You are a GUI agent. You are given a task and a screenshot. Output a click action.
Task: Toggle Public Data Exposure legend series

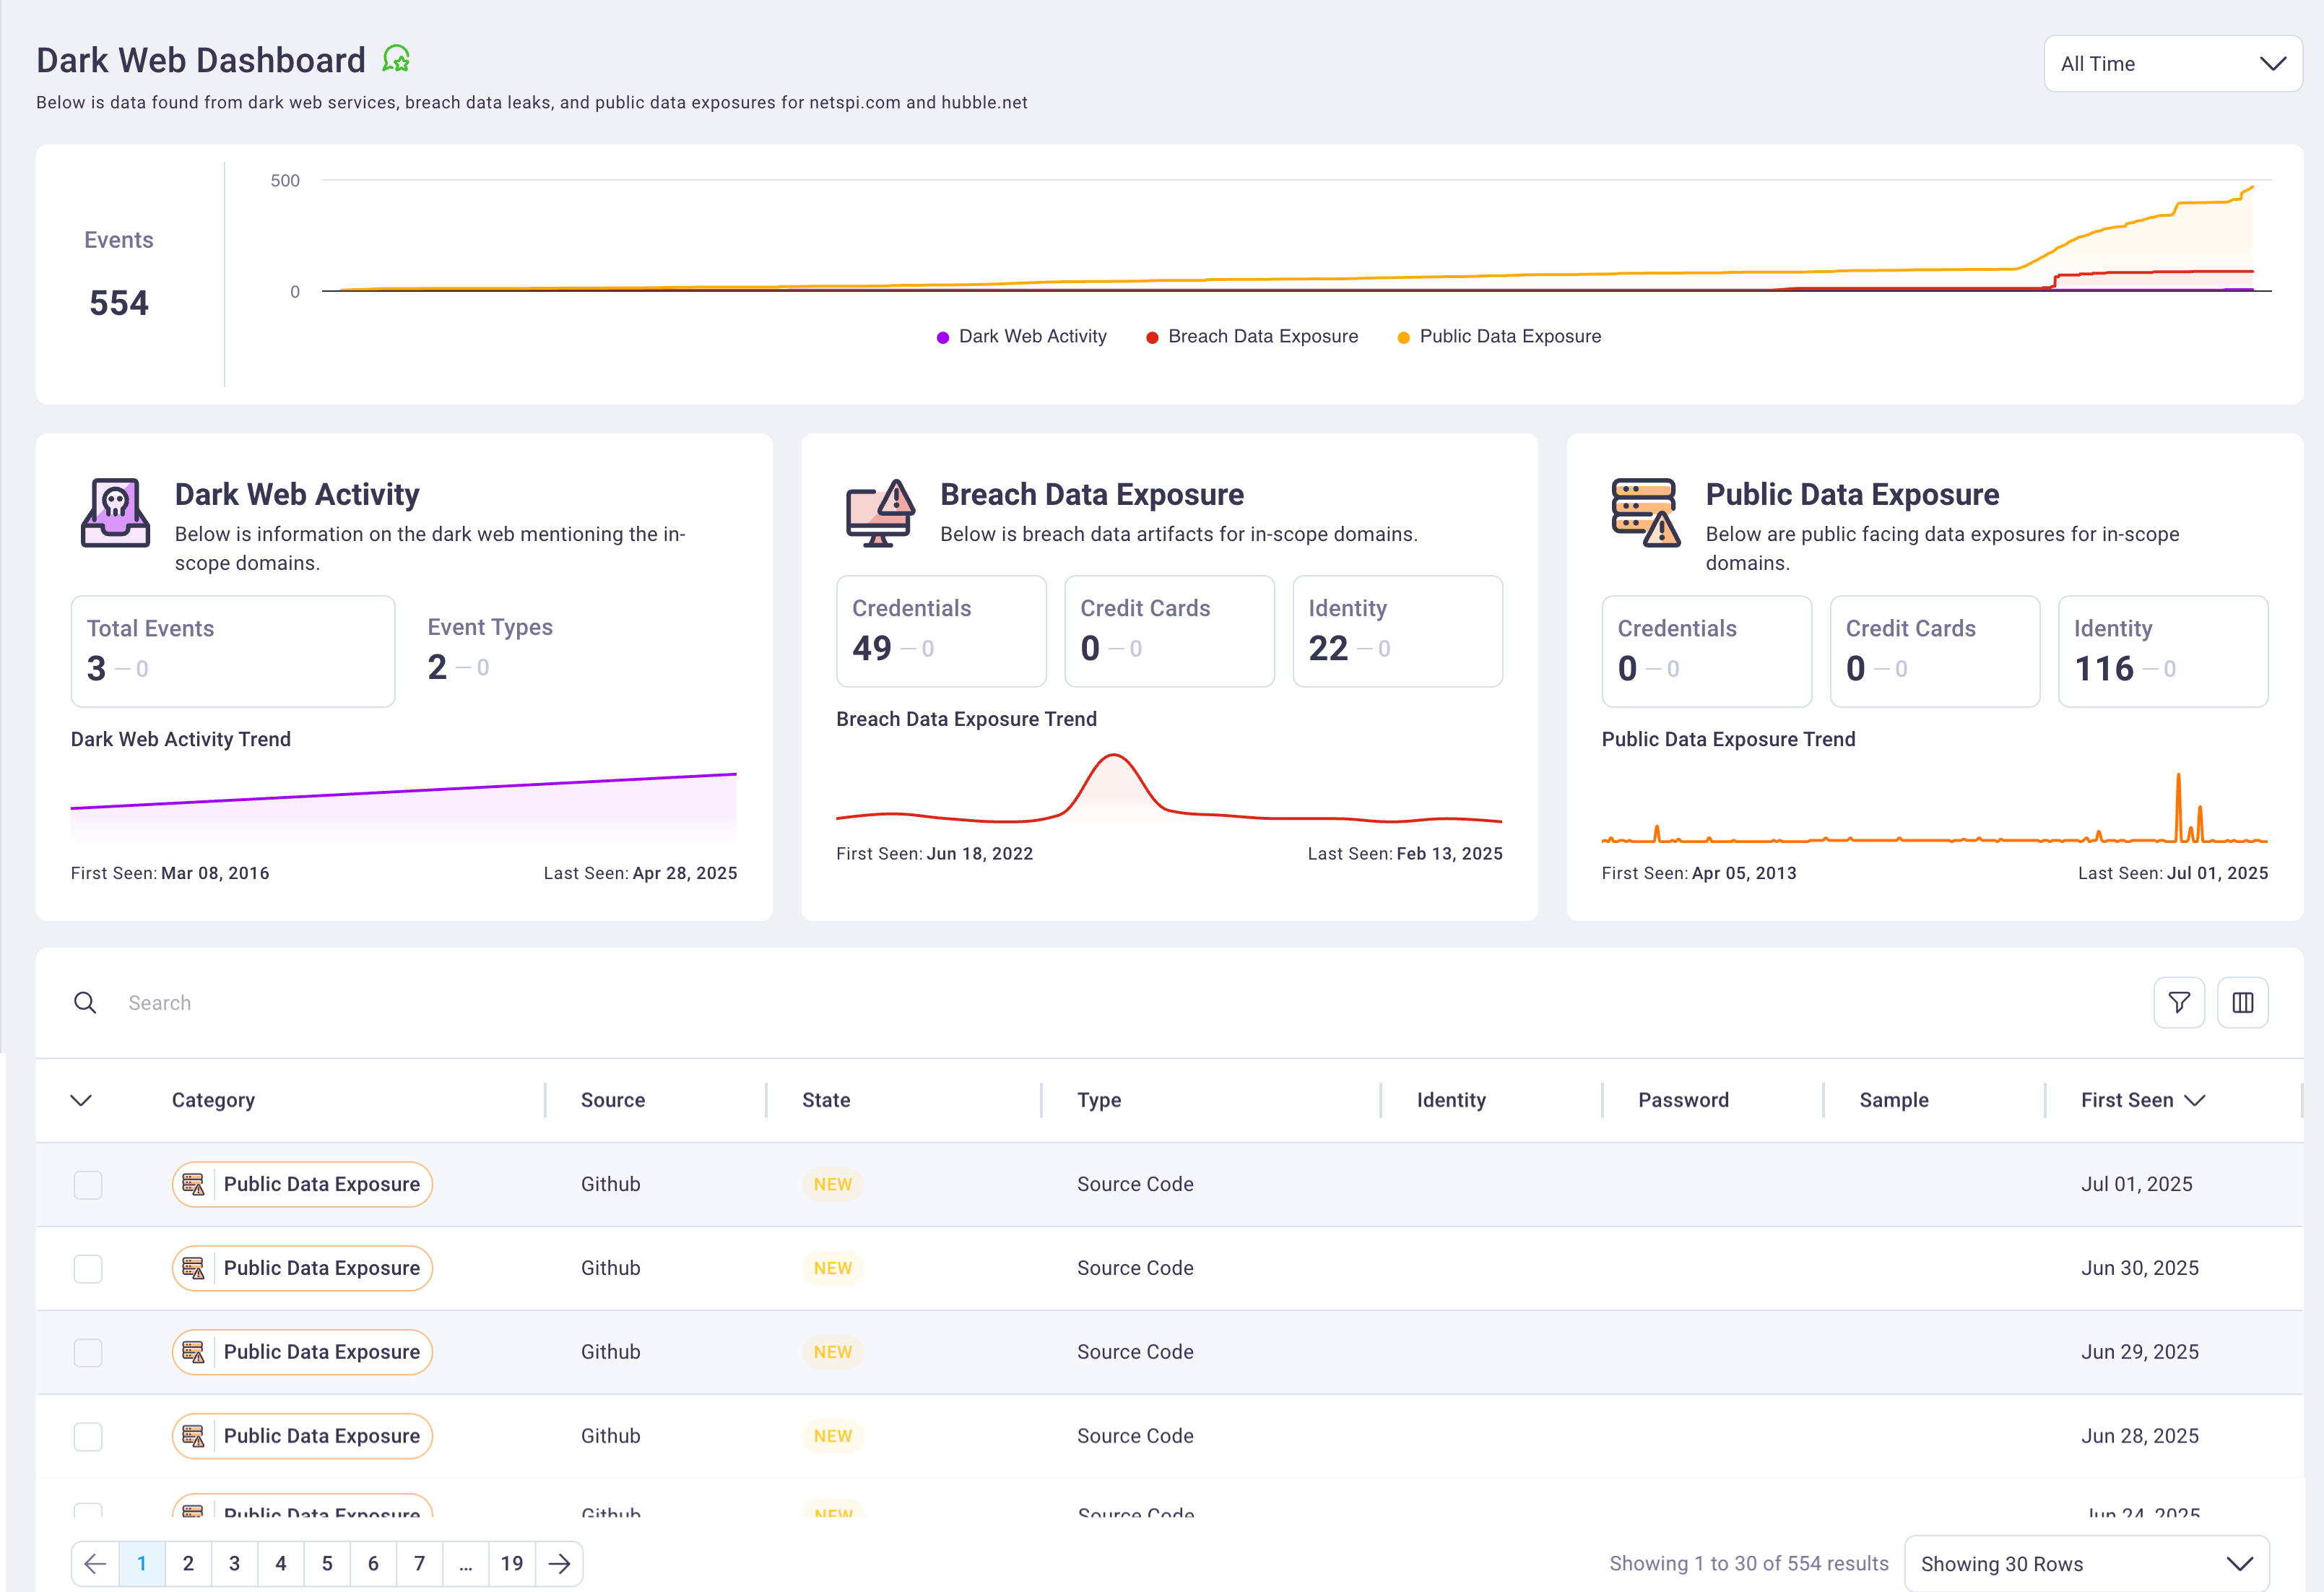[x=1498, y=336]
